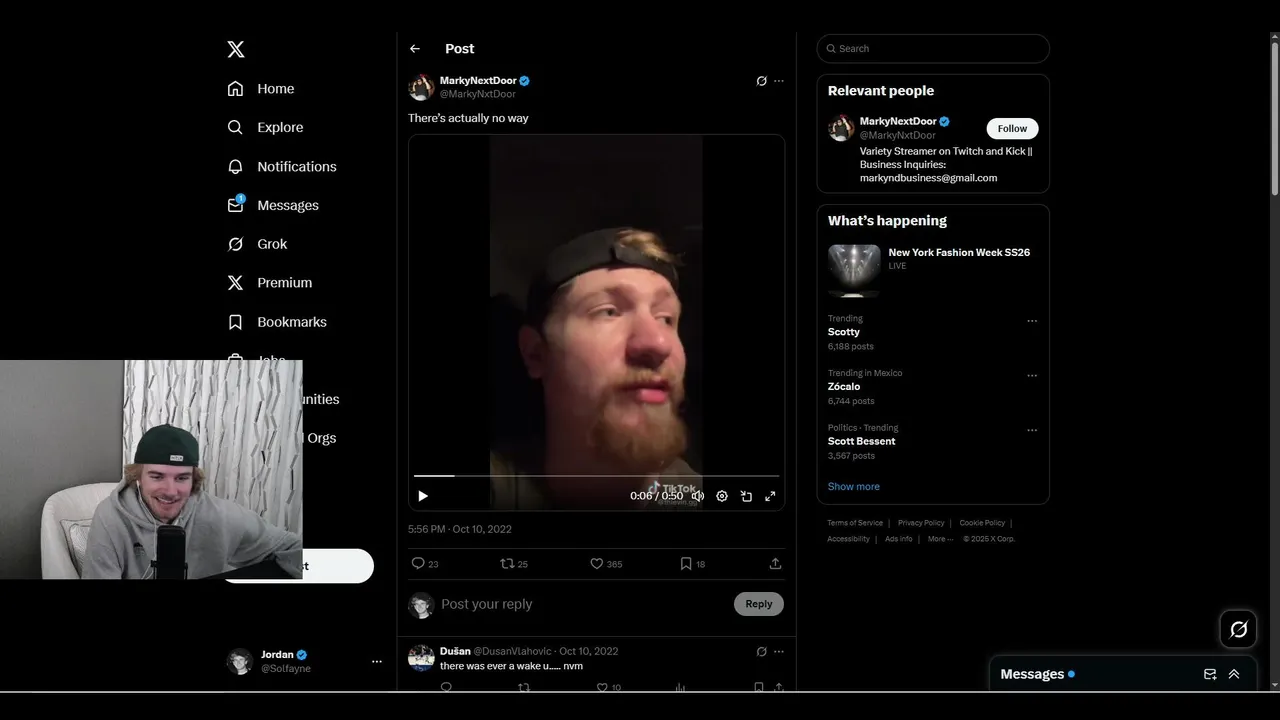1280x720 pixels.
Task: Click the Grok icon on MarkyNextDoor's post
Action: 761,81
